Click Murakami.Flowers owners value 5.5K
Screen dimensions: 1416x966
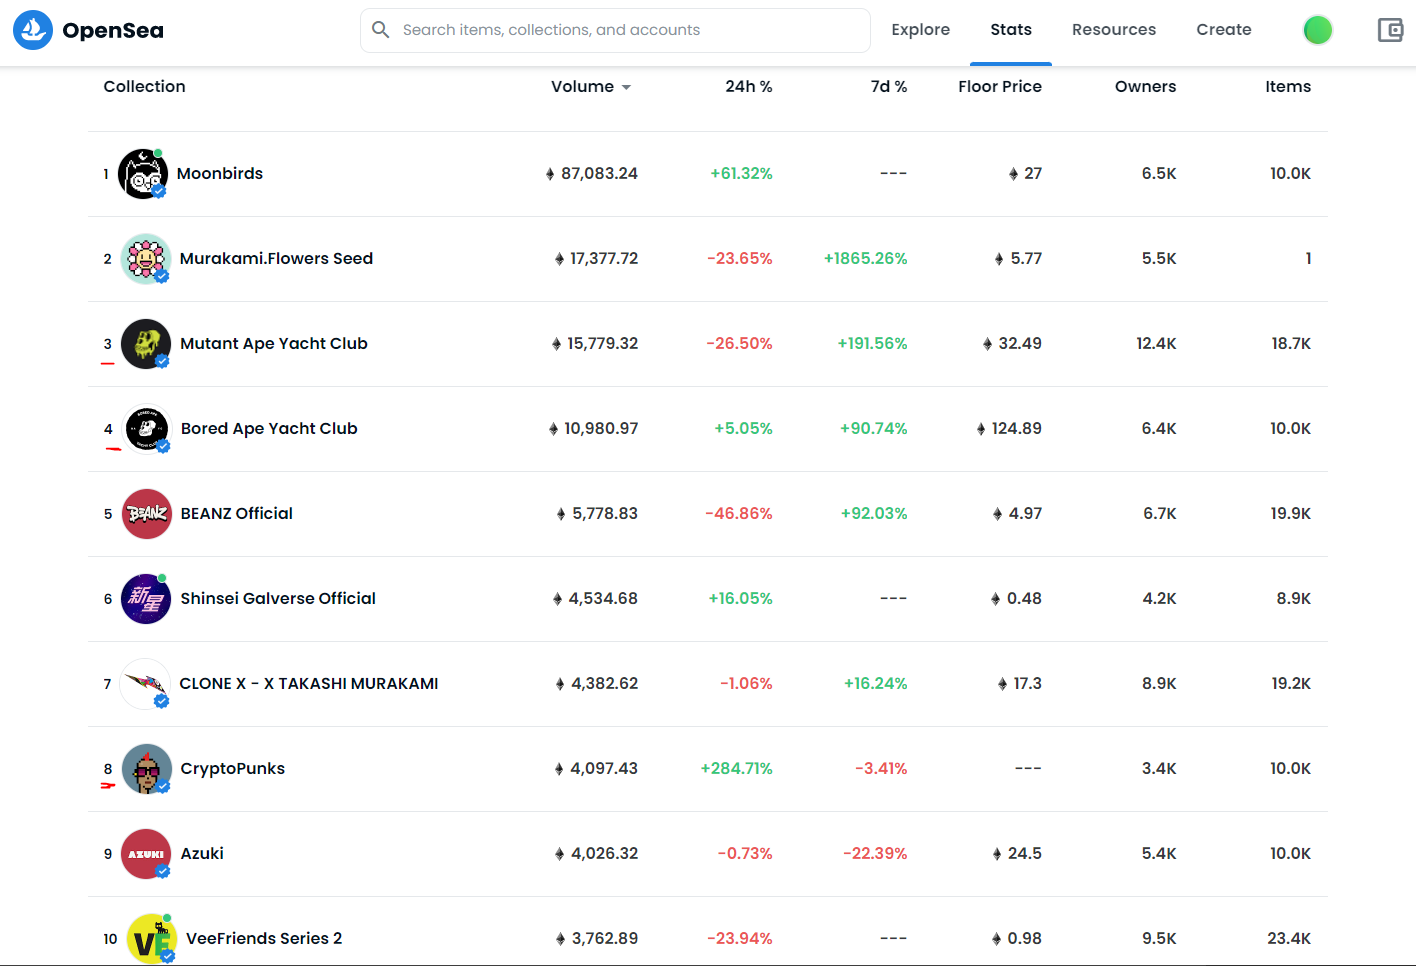pos(1159,259)
